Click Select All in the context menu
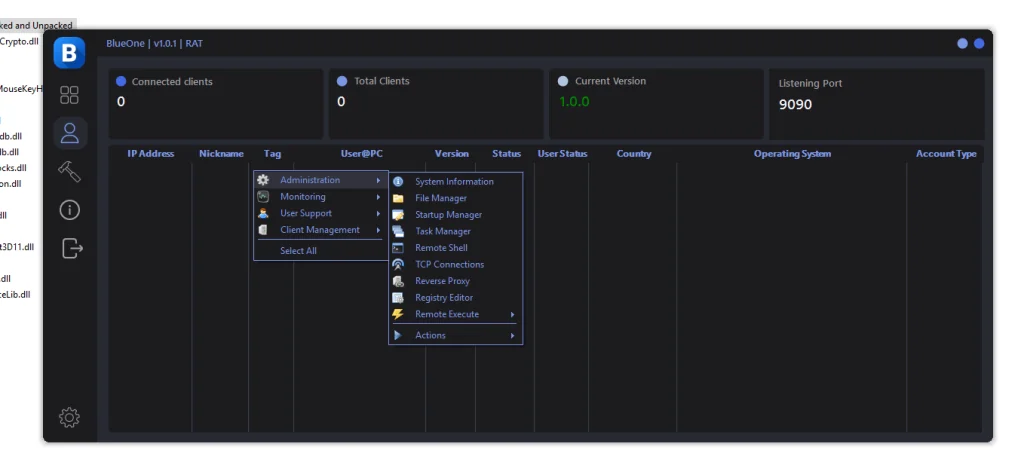The width and height of the screenshot is (1024, 474). [x=298, y=251]
